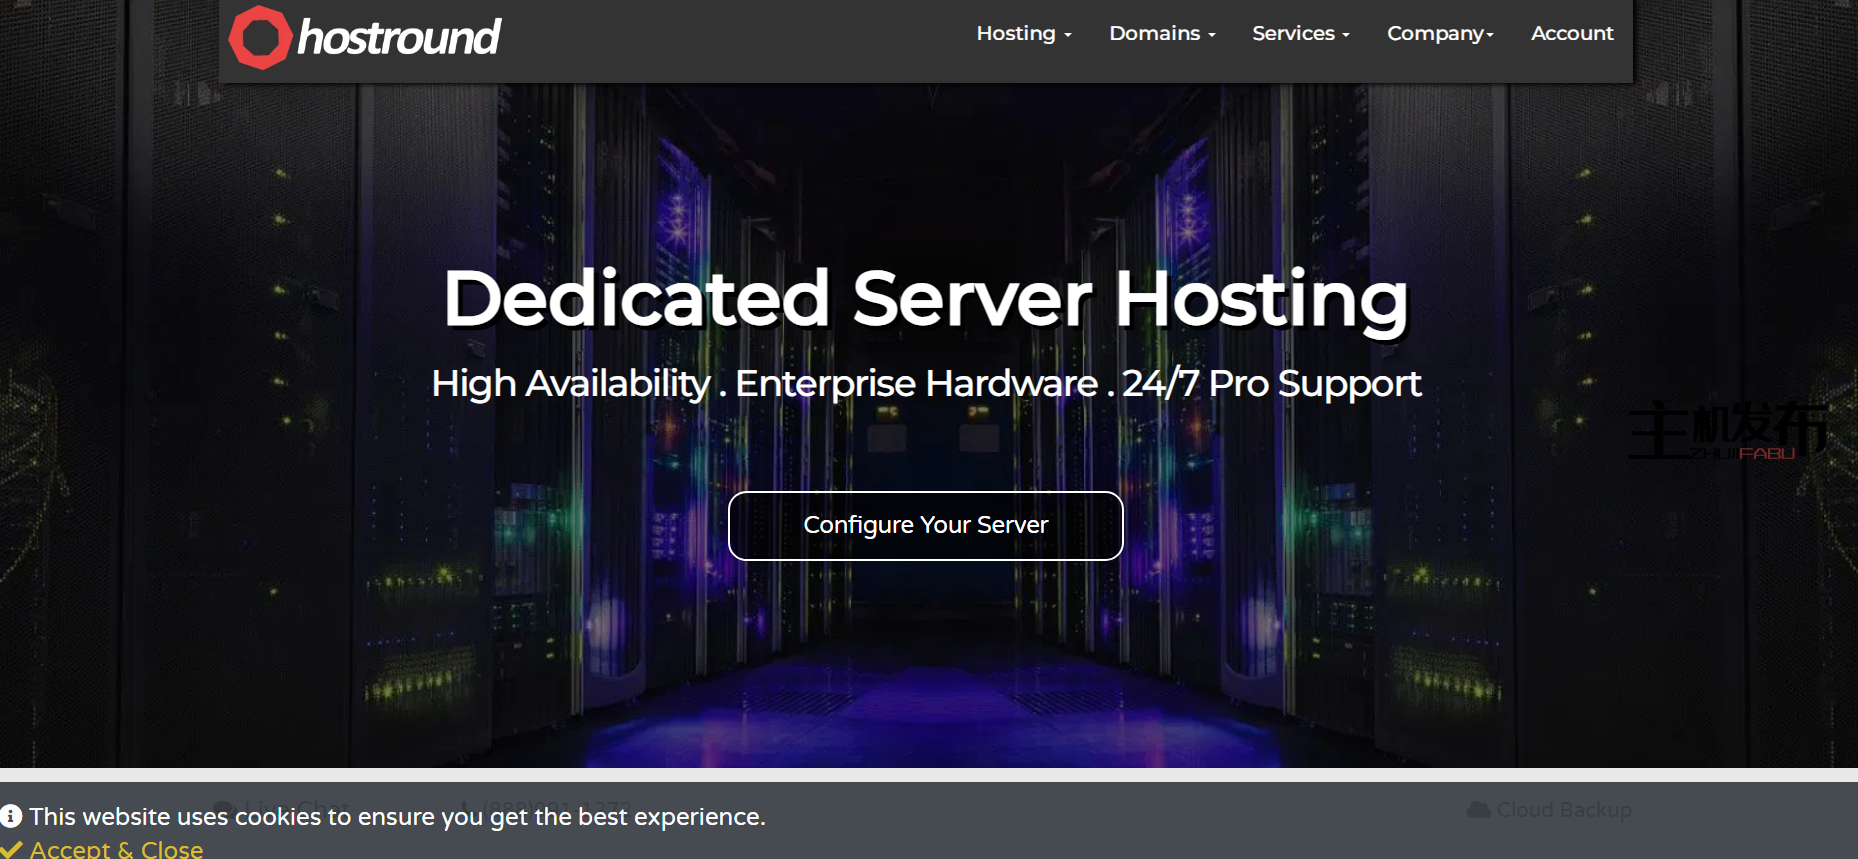Click the cookie notice message text

coord(397,817)
